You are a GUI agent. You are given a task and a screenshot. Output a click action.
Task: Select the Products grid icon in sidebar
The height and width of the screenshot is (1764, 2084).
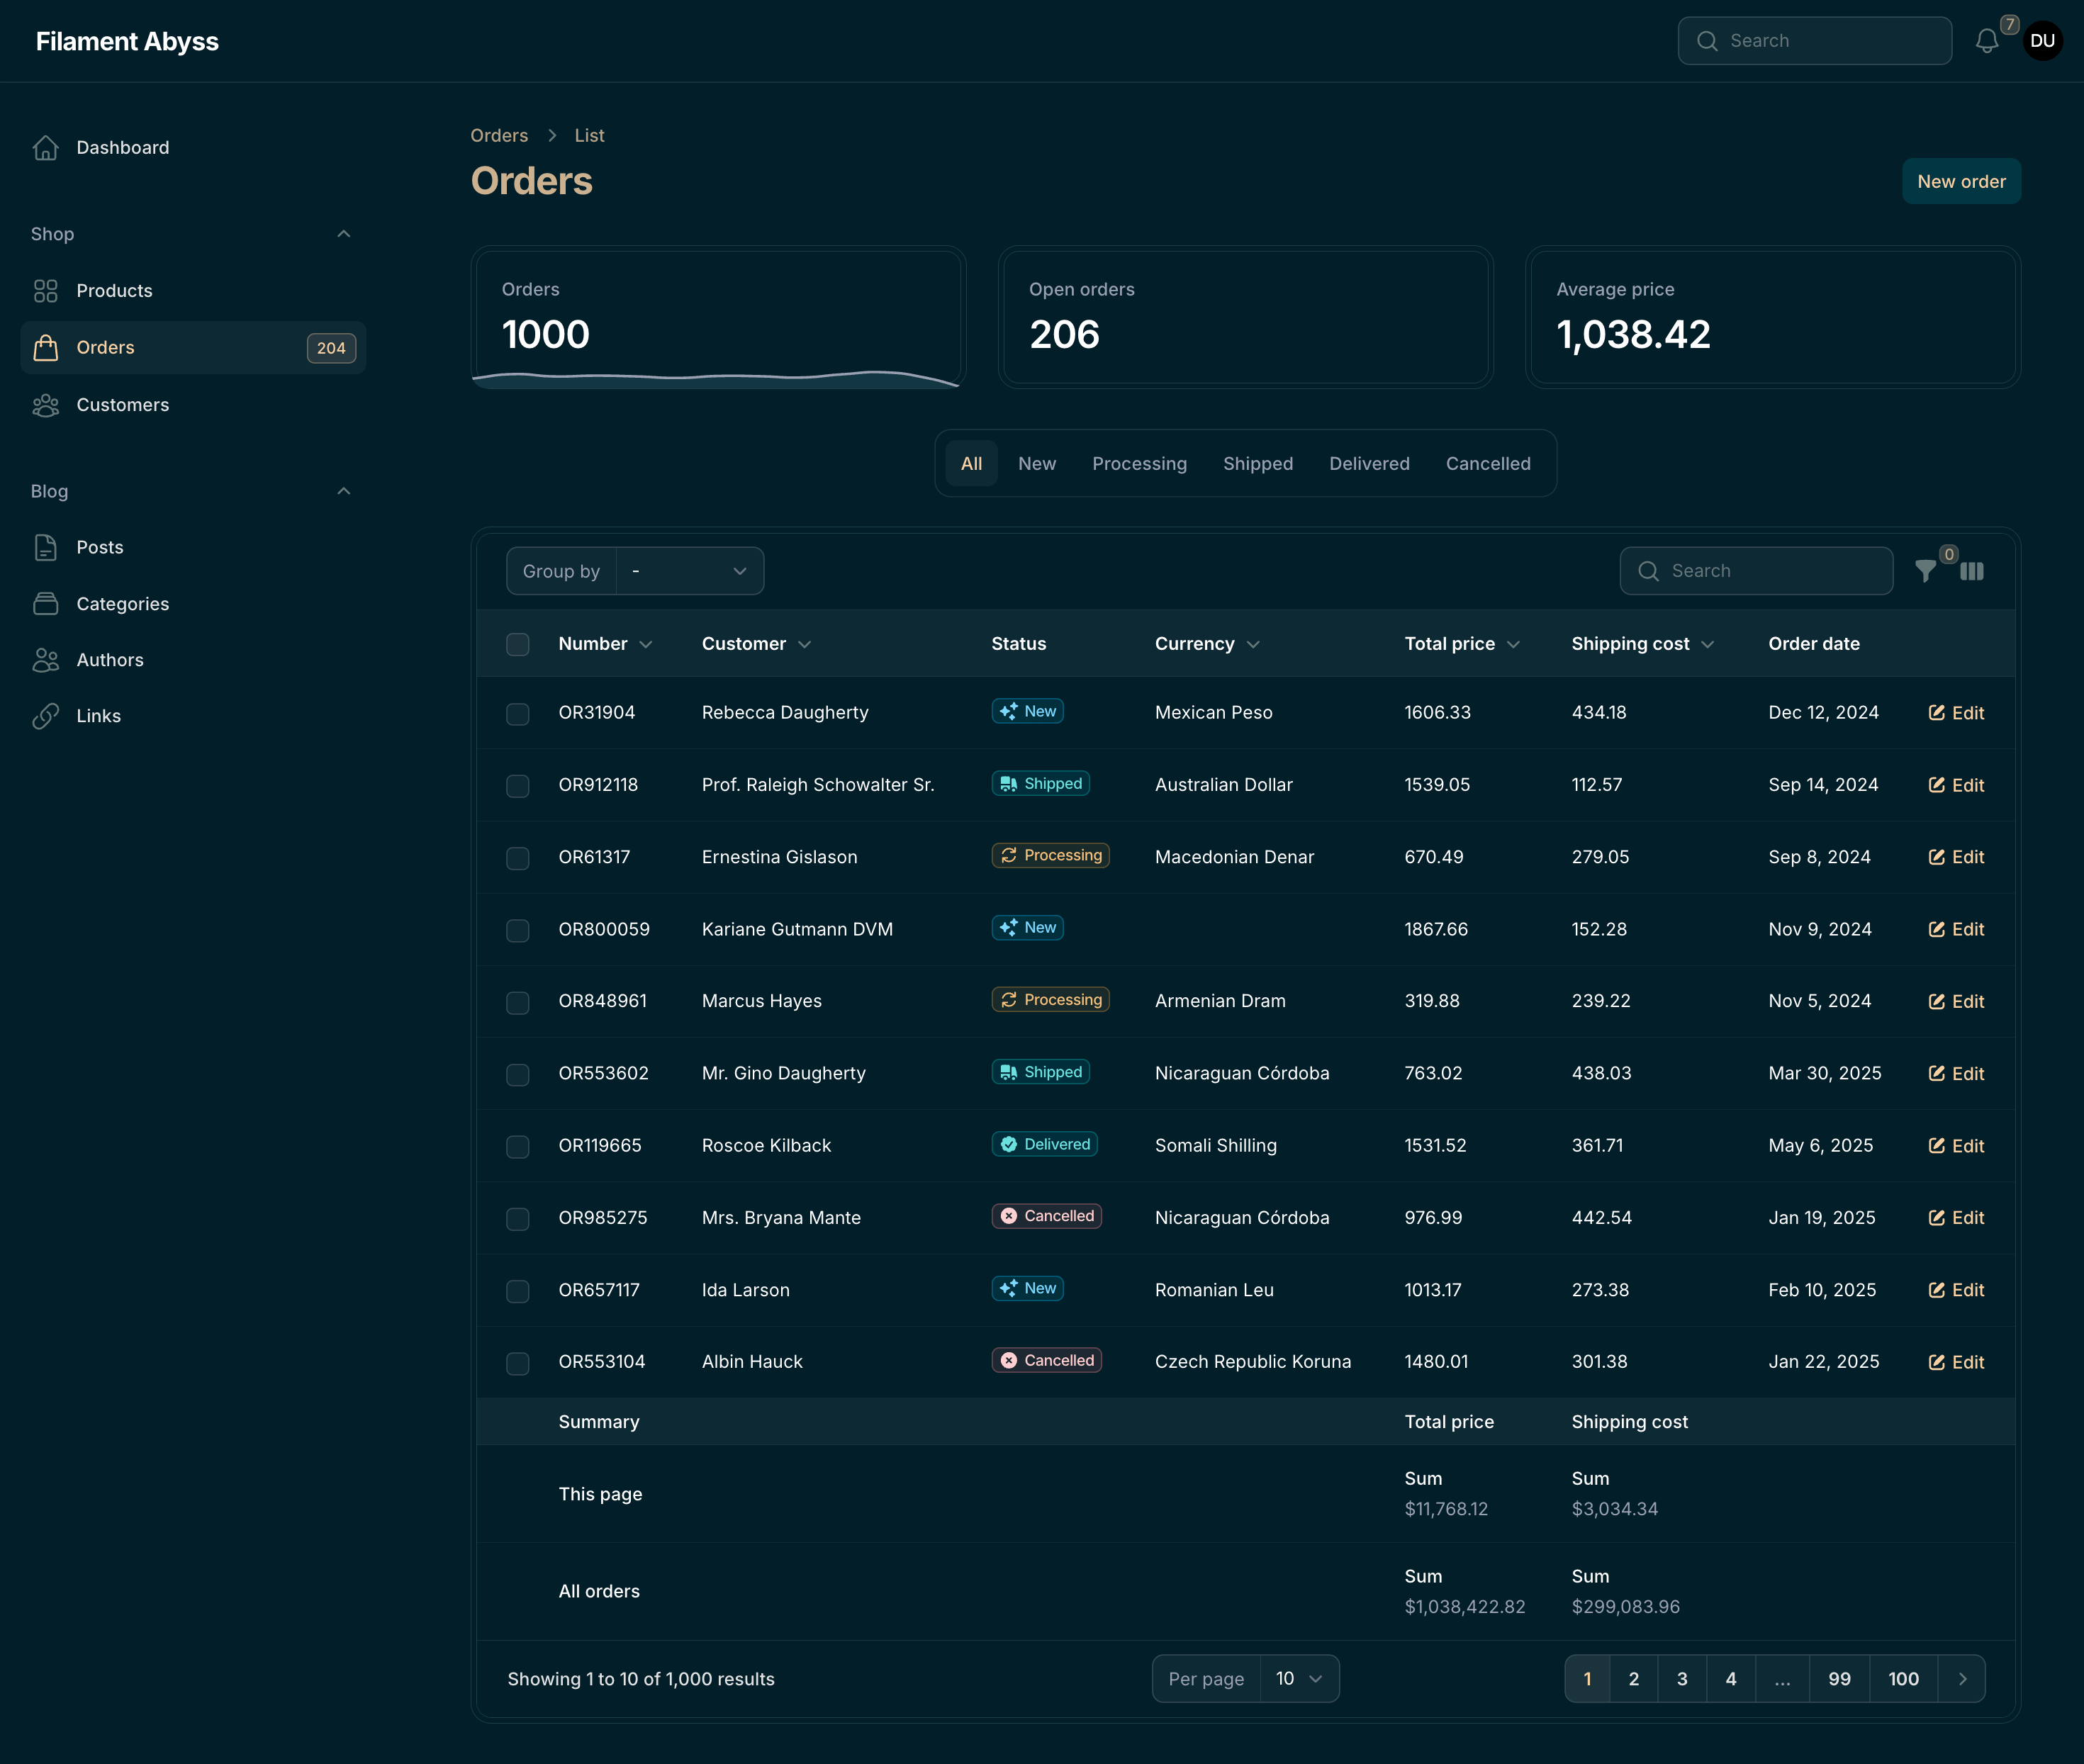46,291
